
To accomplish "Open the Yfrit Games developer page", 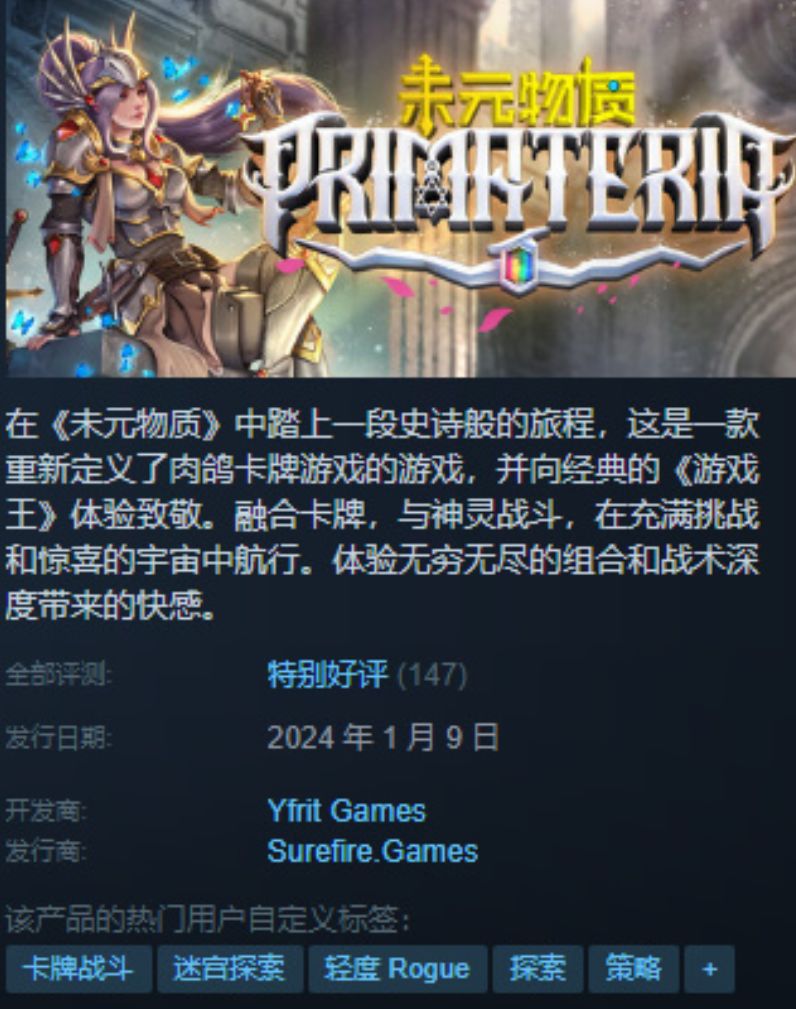I will coord(346,811).
